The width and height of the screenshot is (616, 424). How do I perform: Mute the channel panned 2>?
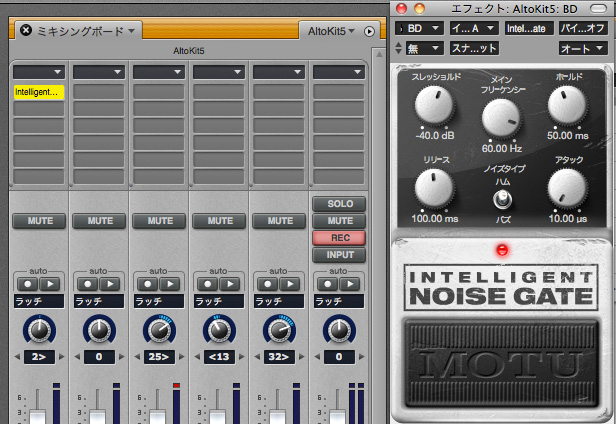pos(39,221)
